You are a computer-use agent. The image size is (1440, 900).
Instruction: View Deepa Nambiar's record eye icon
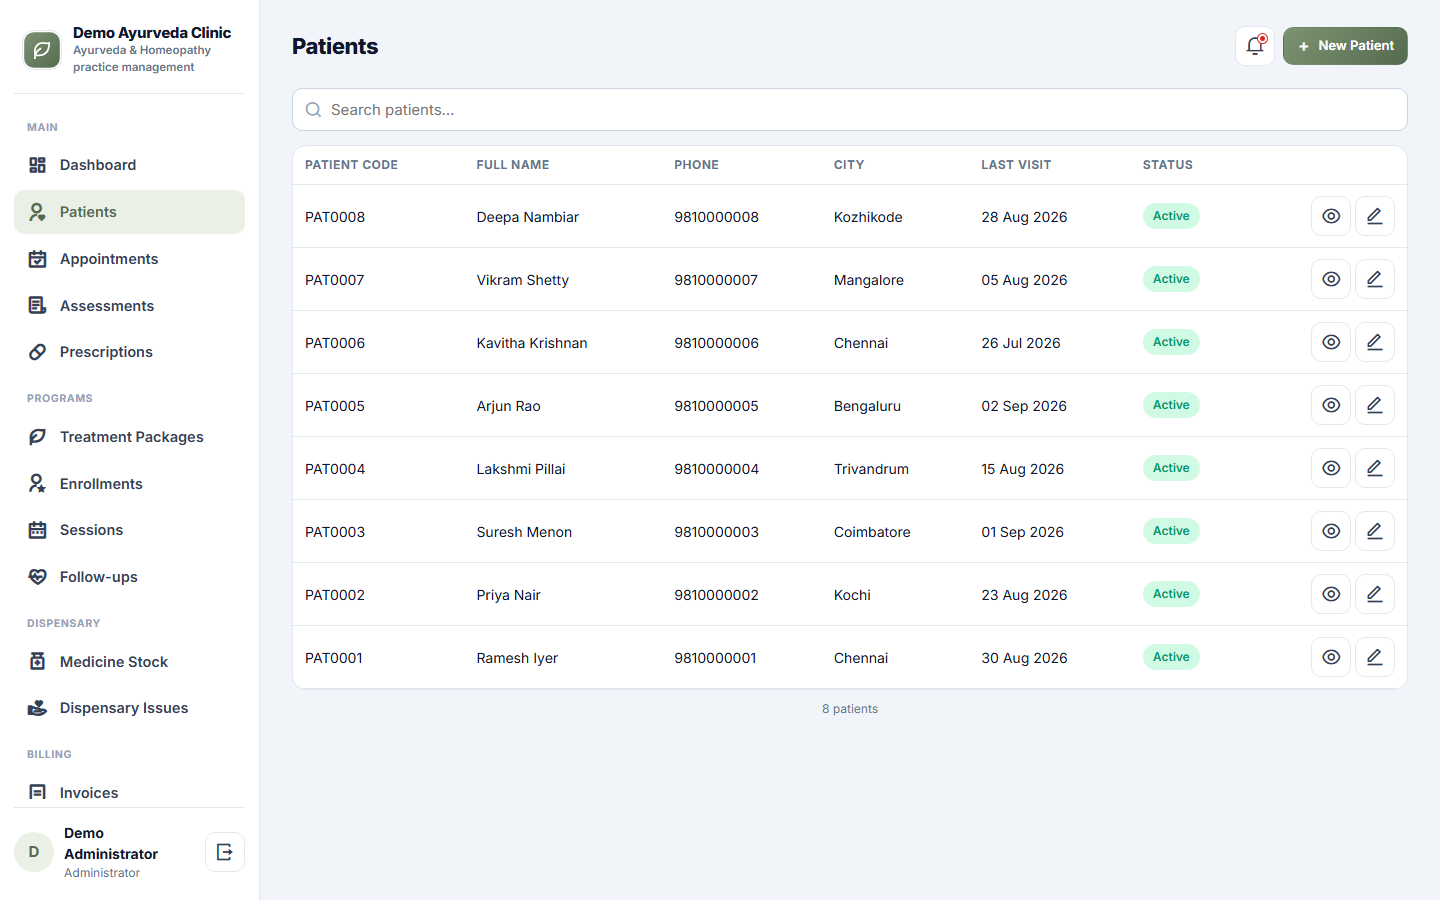point(1331,216)
